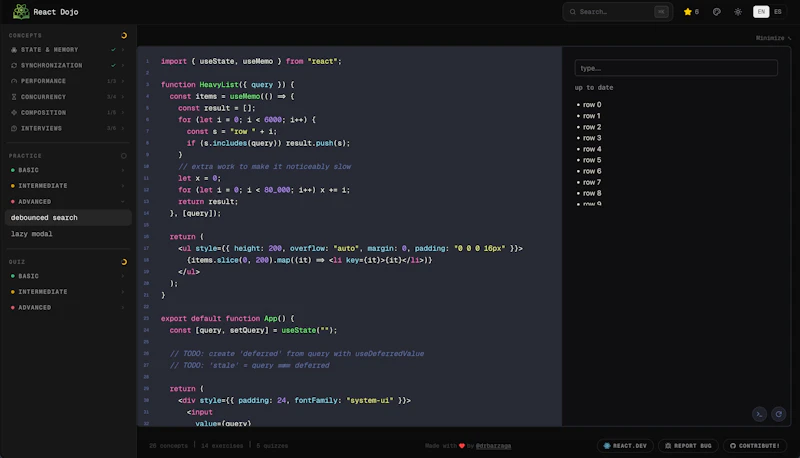The image size is (800, 458).
Task: Click the Concepts progress ring icon
Action: [123, 35]
